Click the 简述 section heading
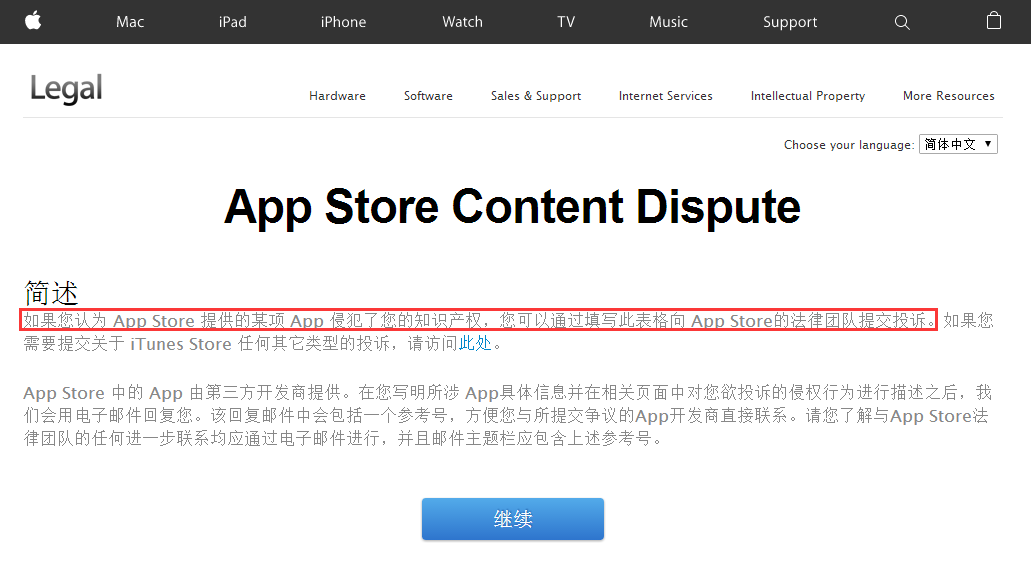The width and height of the screenshot is (1031, 566). (51, 293)
